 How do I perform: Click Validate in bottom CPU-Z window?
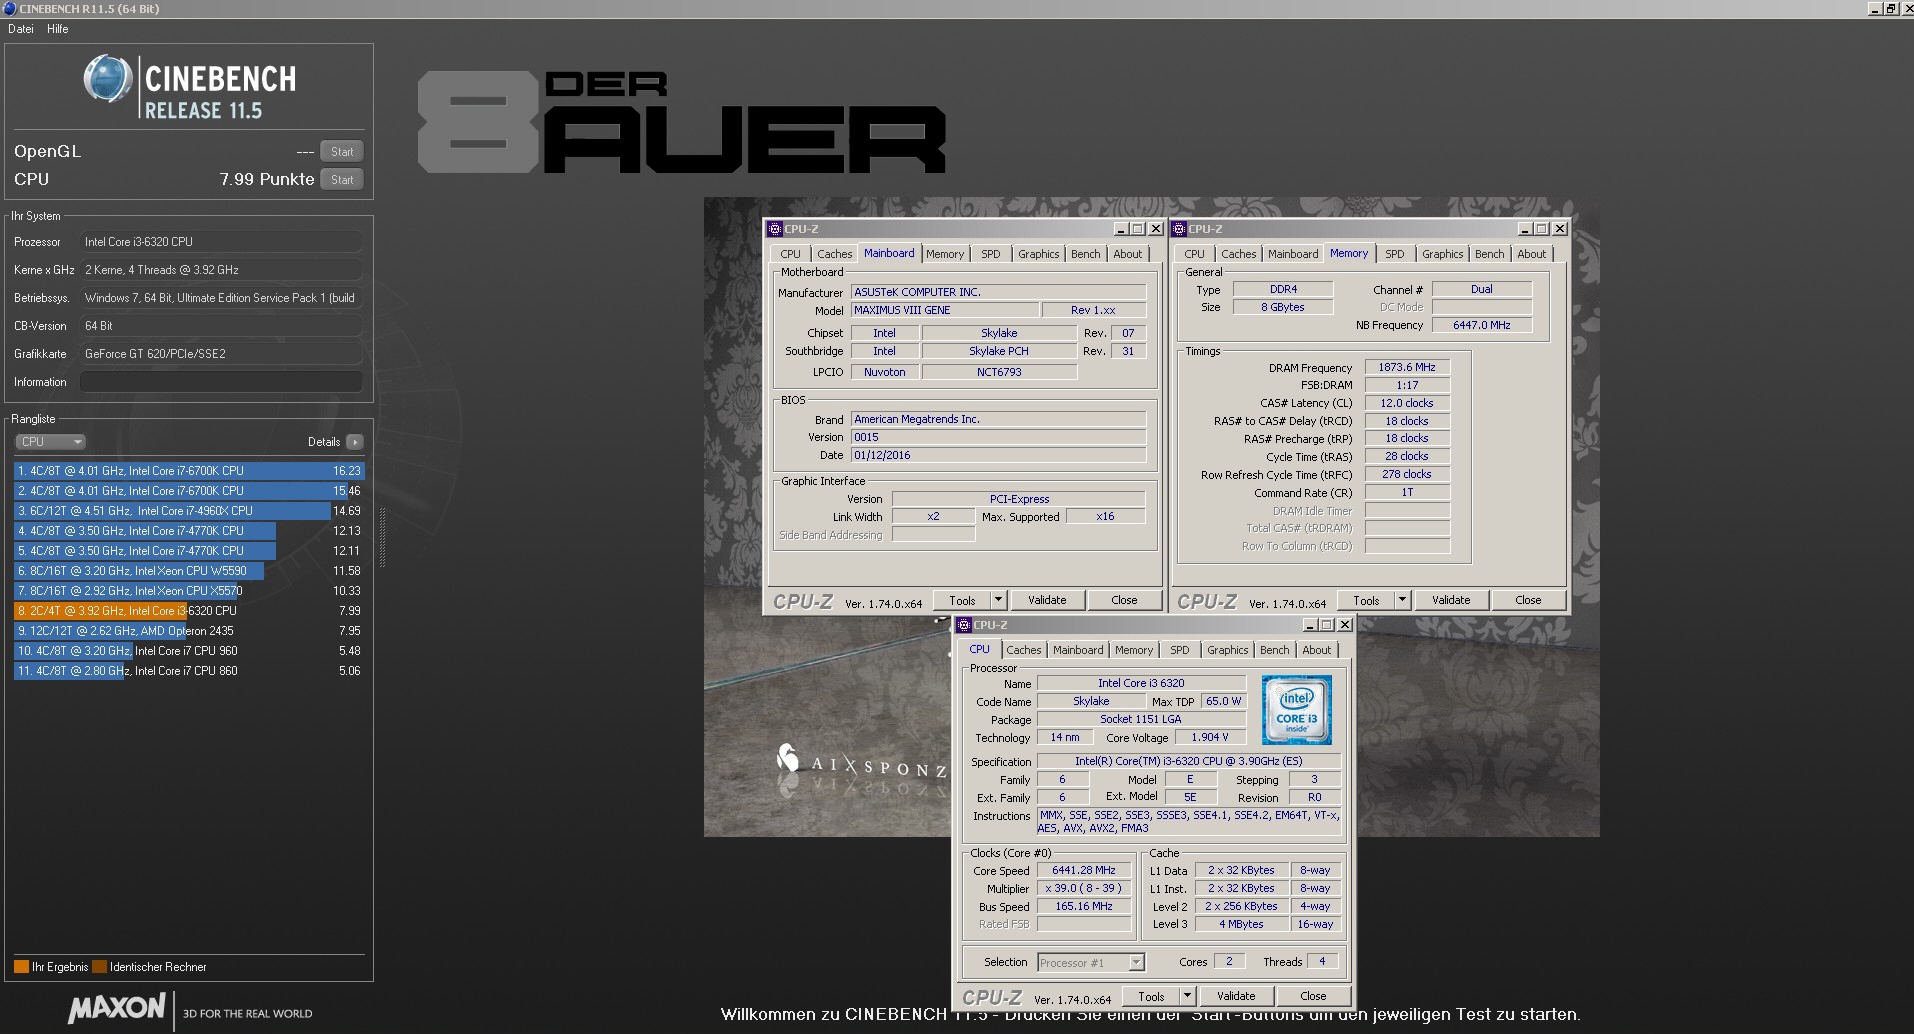coord(1236,996)
